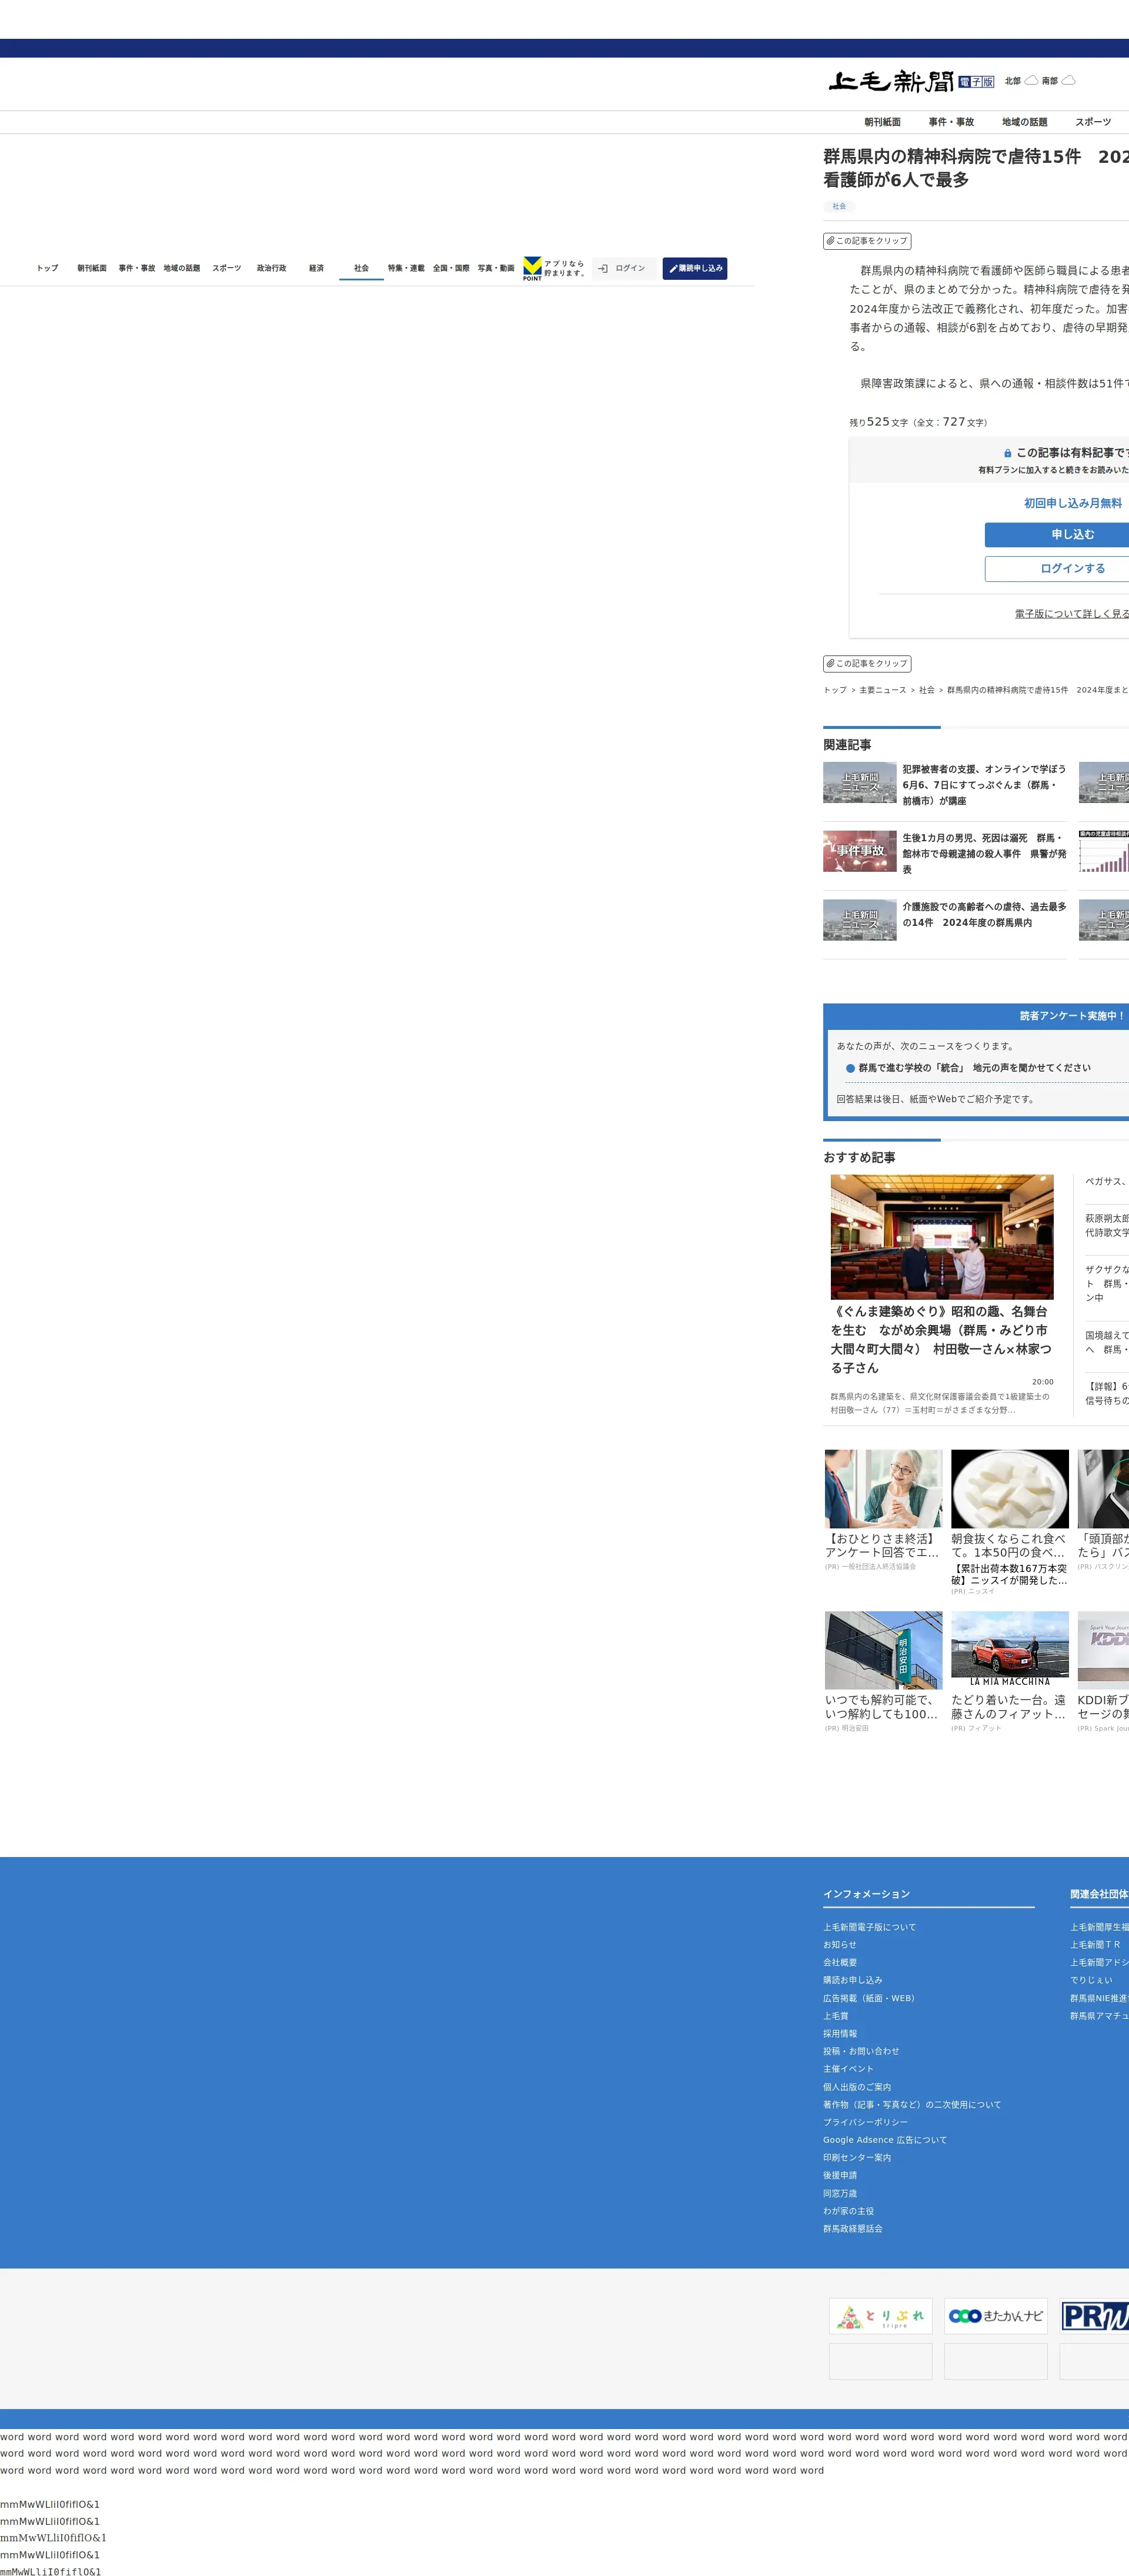Open the ながめ余興場 theater photo

click(942, 1237)
